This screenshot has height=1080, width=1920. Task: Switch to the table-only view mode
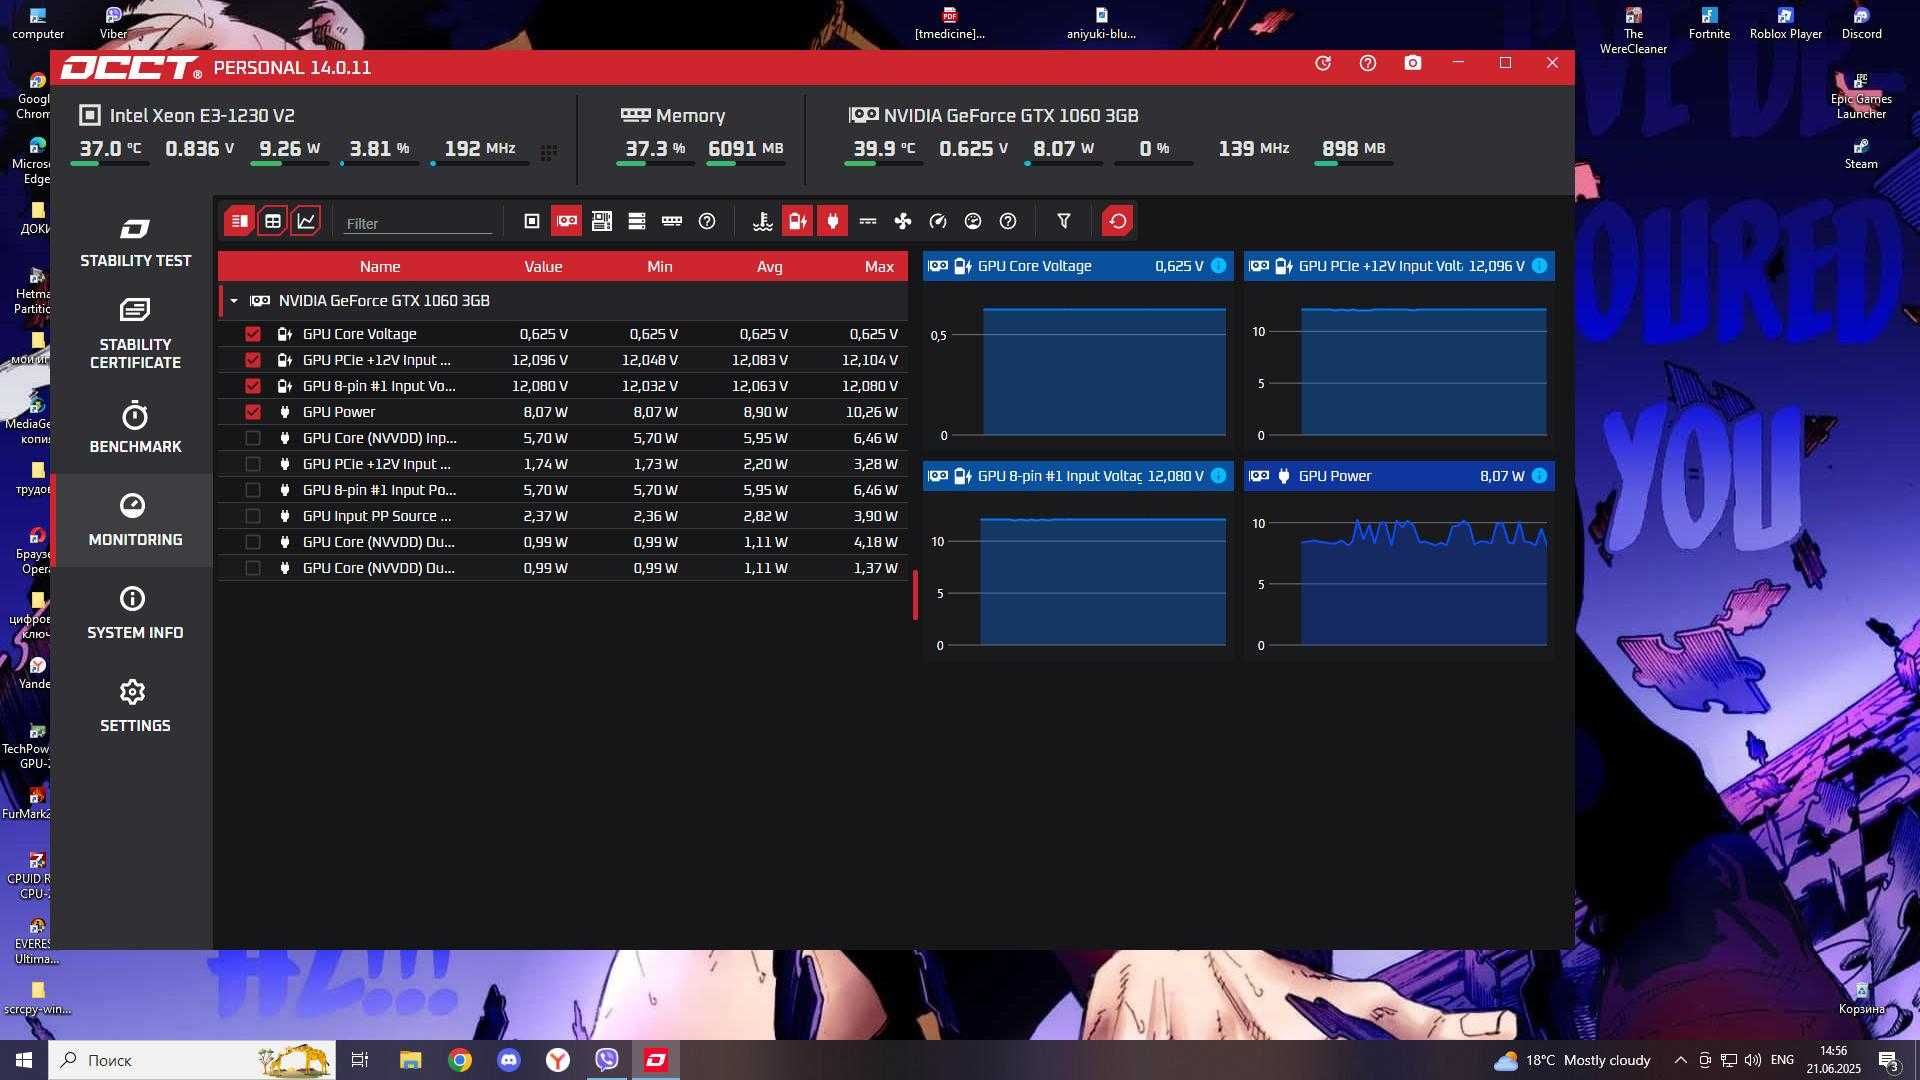[272, 221]
